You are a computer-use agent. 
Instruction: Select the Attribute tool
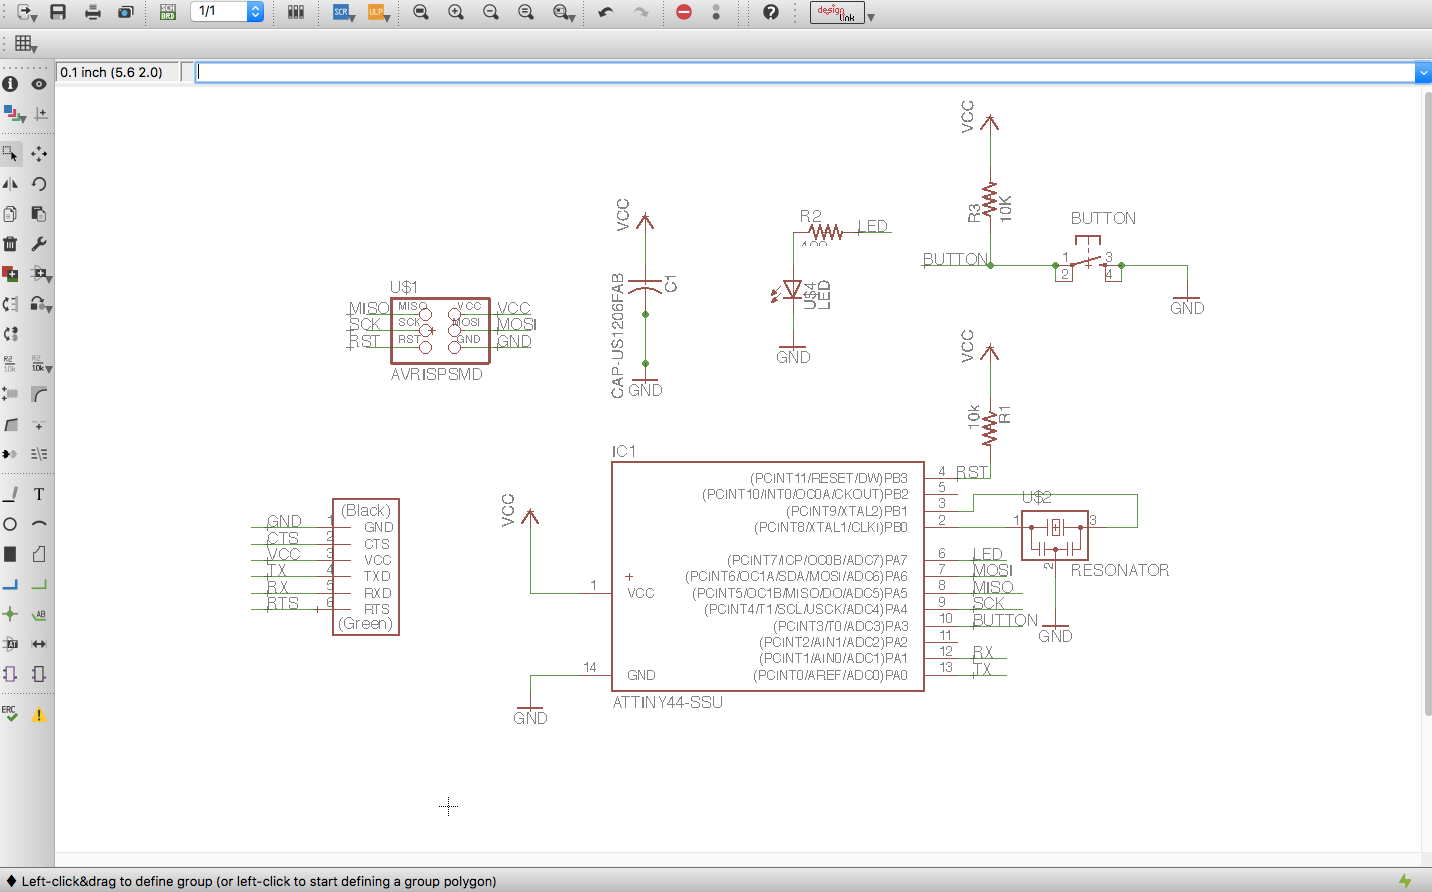pos(10,644)
